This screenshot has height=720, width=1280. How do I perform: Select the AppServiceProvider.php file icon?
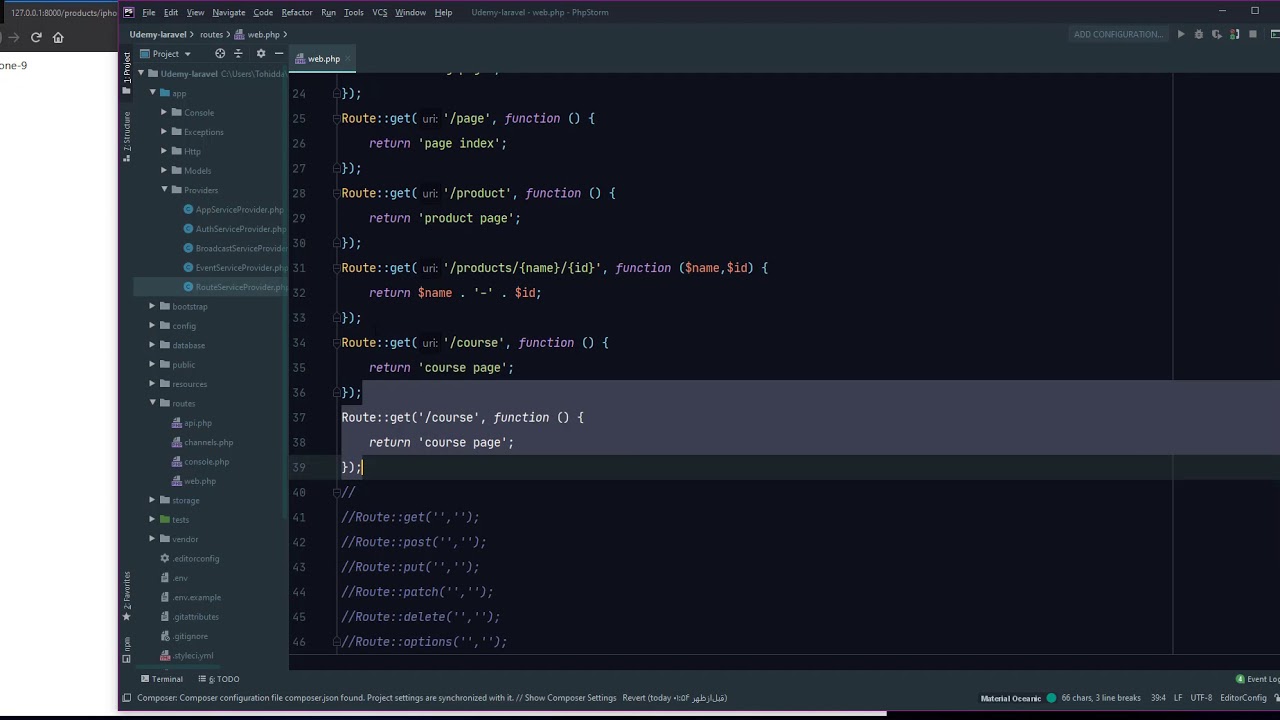[188, 210]
